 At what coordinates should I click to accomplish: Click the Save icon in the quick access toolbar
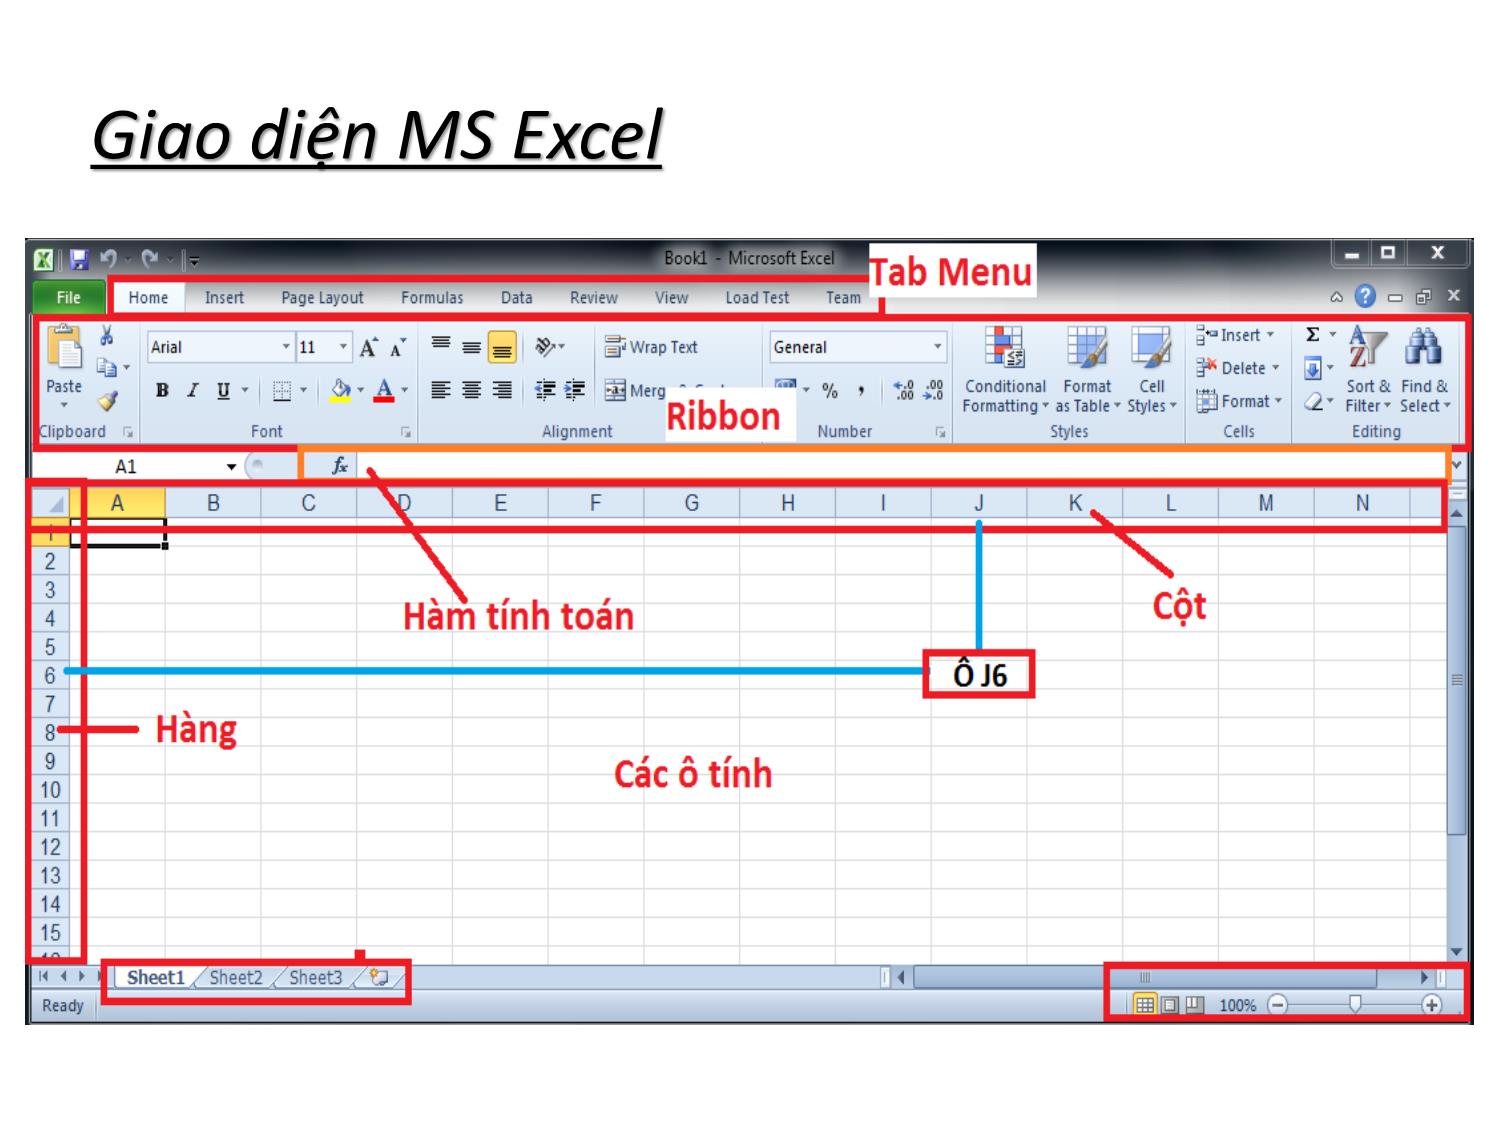(79, 260)
